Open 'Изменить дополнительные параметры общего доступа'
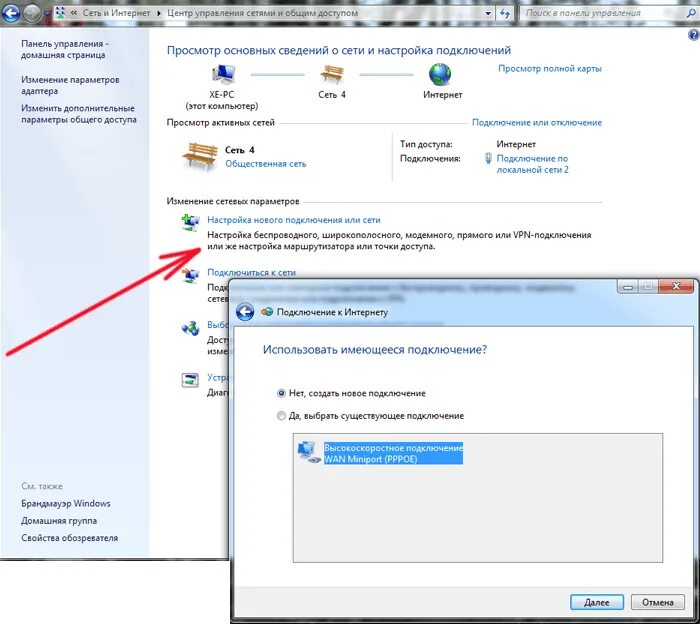Screen dimensions: 700x624 [x=79, y=114]
